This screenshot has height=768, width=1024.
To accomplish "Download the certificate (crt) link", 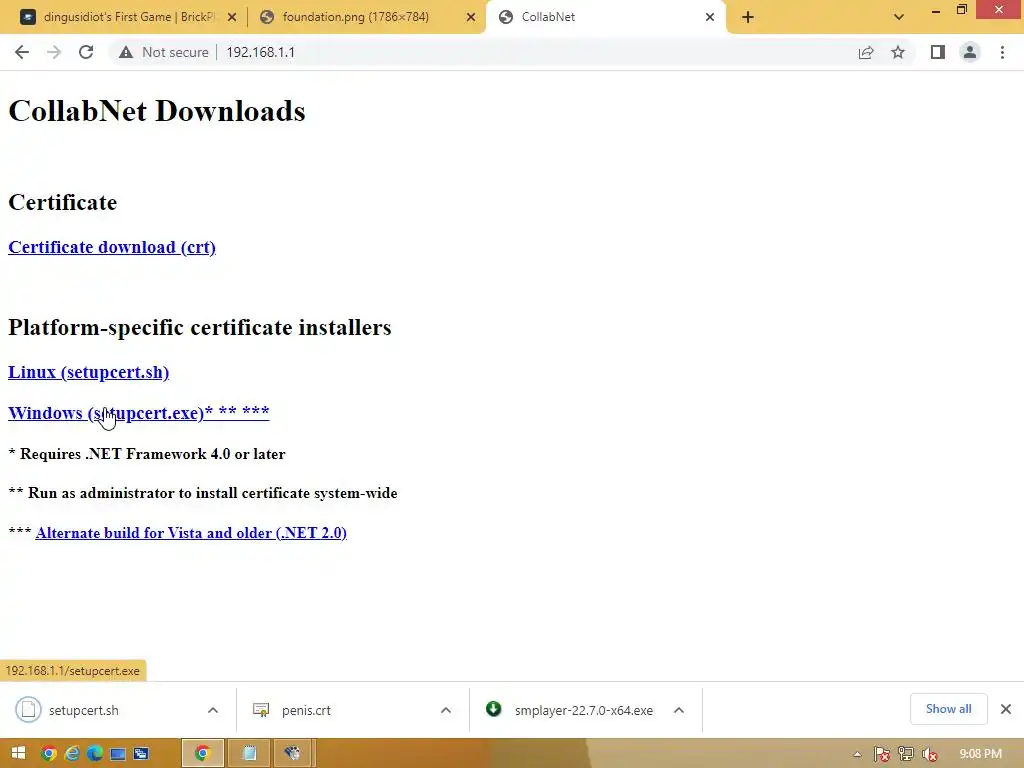I will 112,248.
